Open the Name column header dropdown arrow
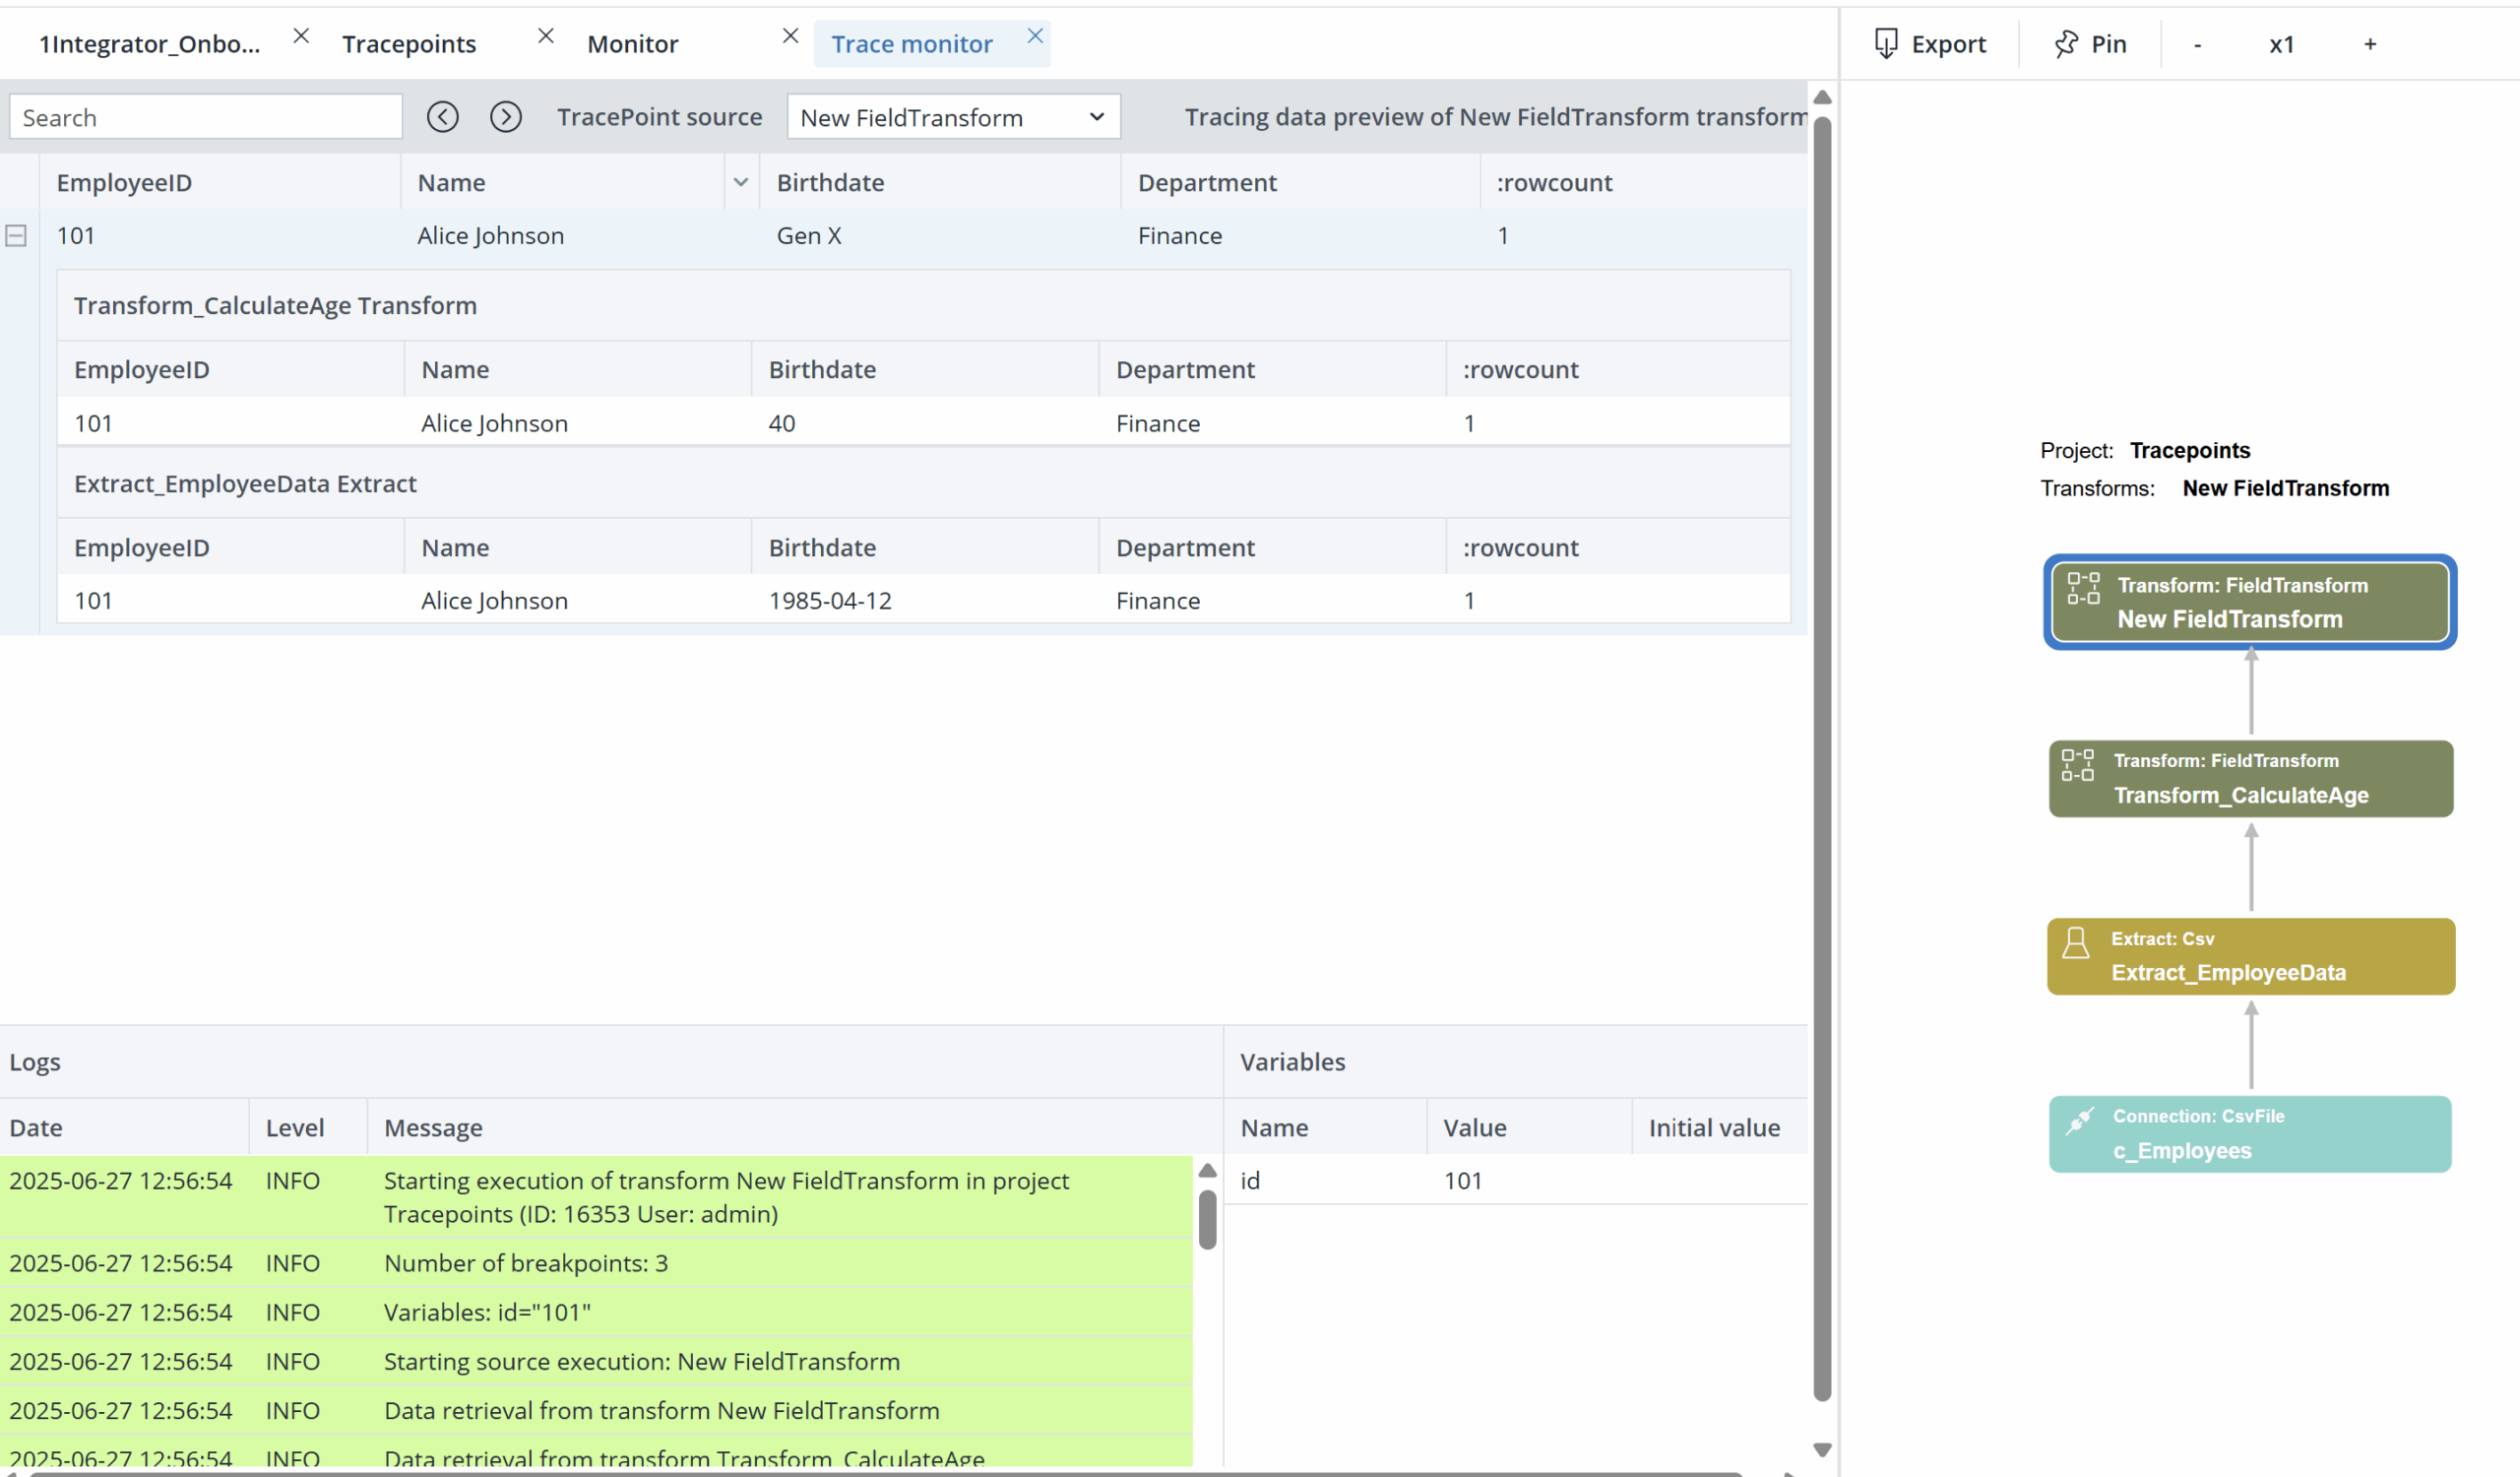2520x1477 pixels. 741,182
